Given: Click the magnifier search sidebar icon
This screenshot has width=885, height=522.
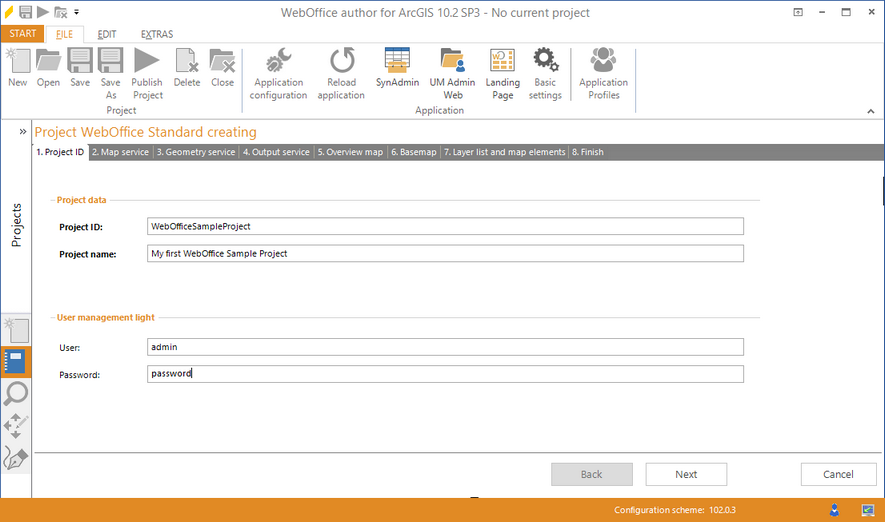Looking at the screenshot, I should point(16,393).
